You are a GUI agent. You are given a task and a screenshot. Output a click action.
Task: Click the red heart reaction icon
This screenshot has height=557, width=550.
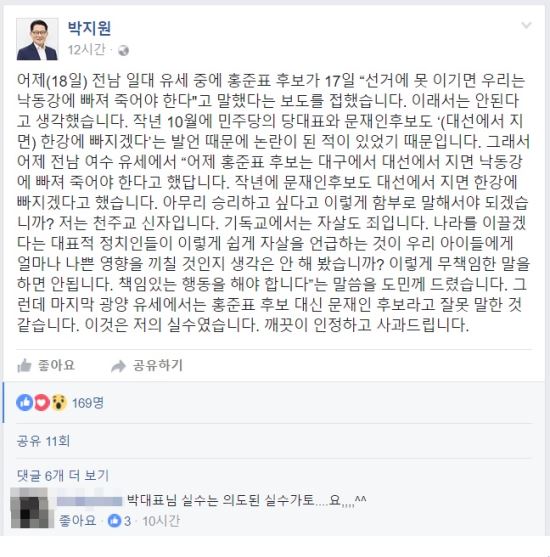click(x=42, y=402)
